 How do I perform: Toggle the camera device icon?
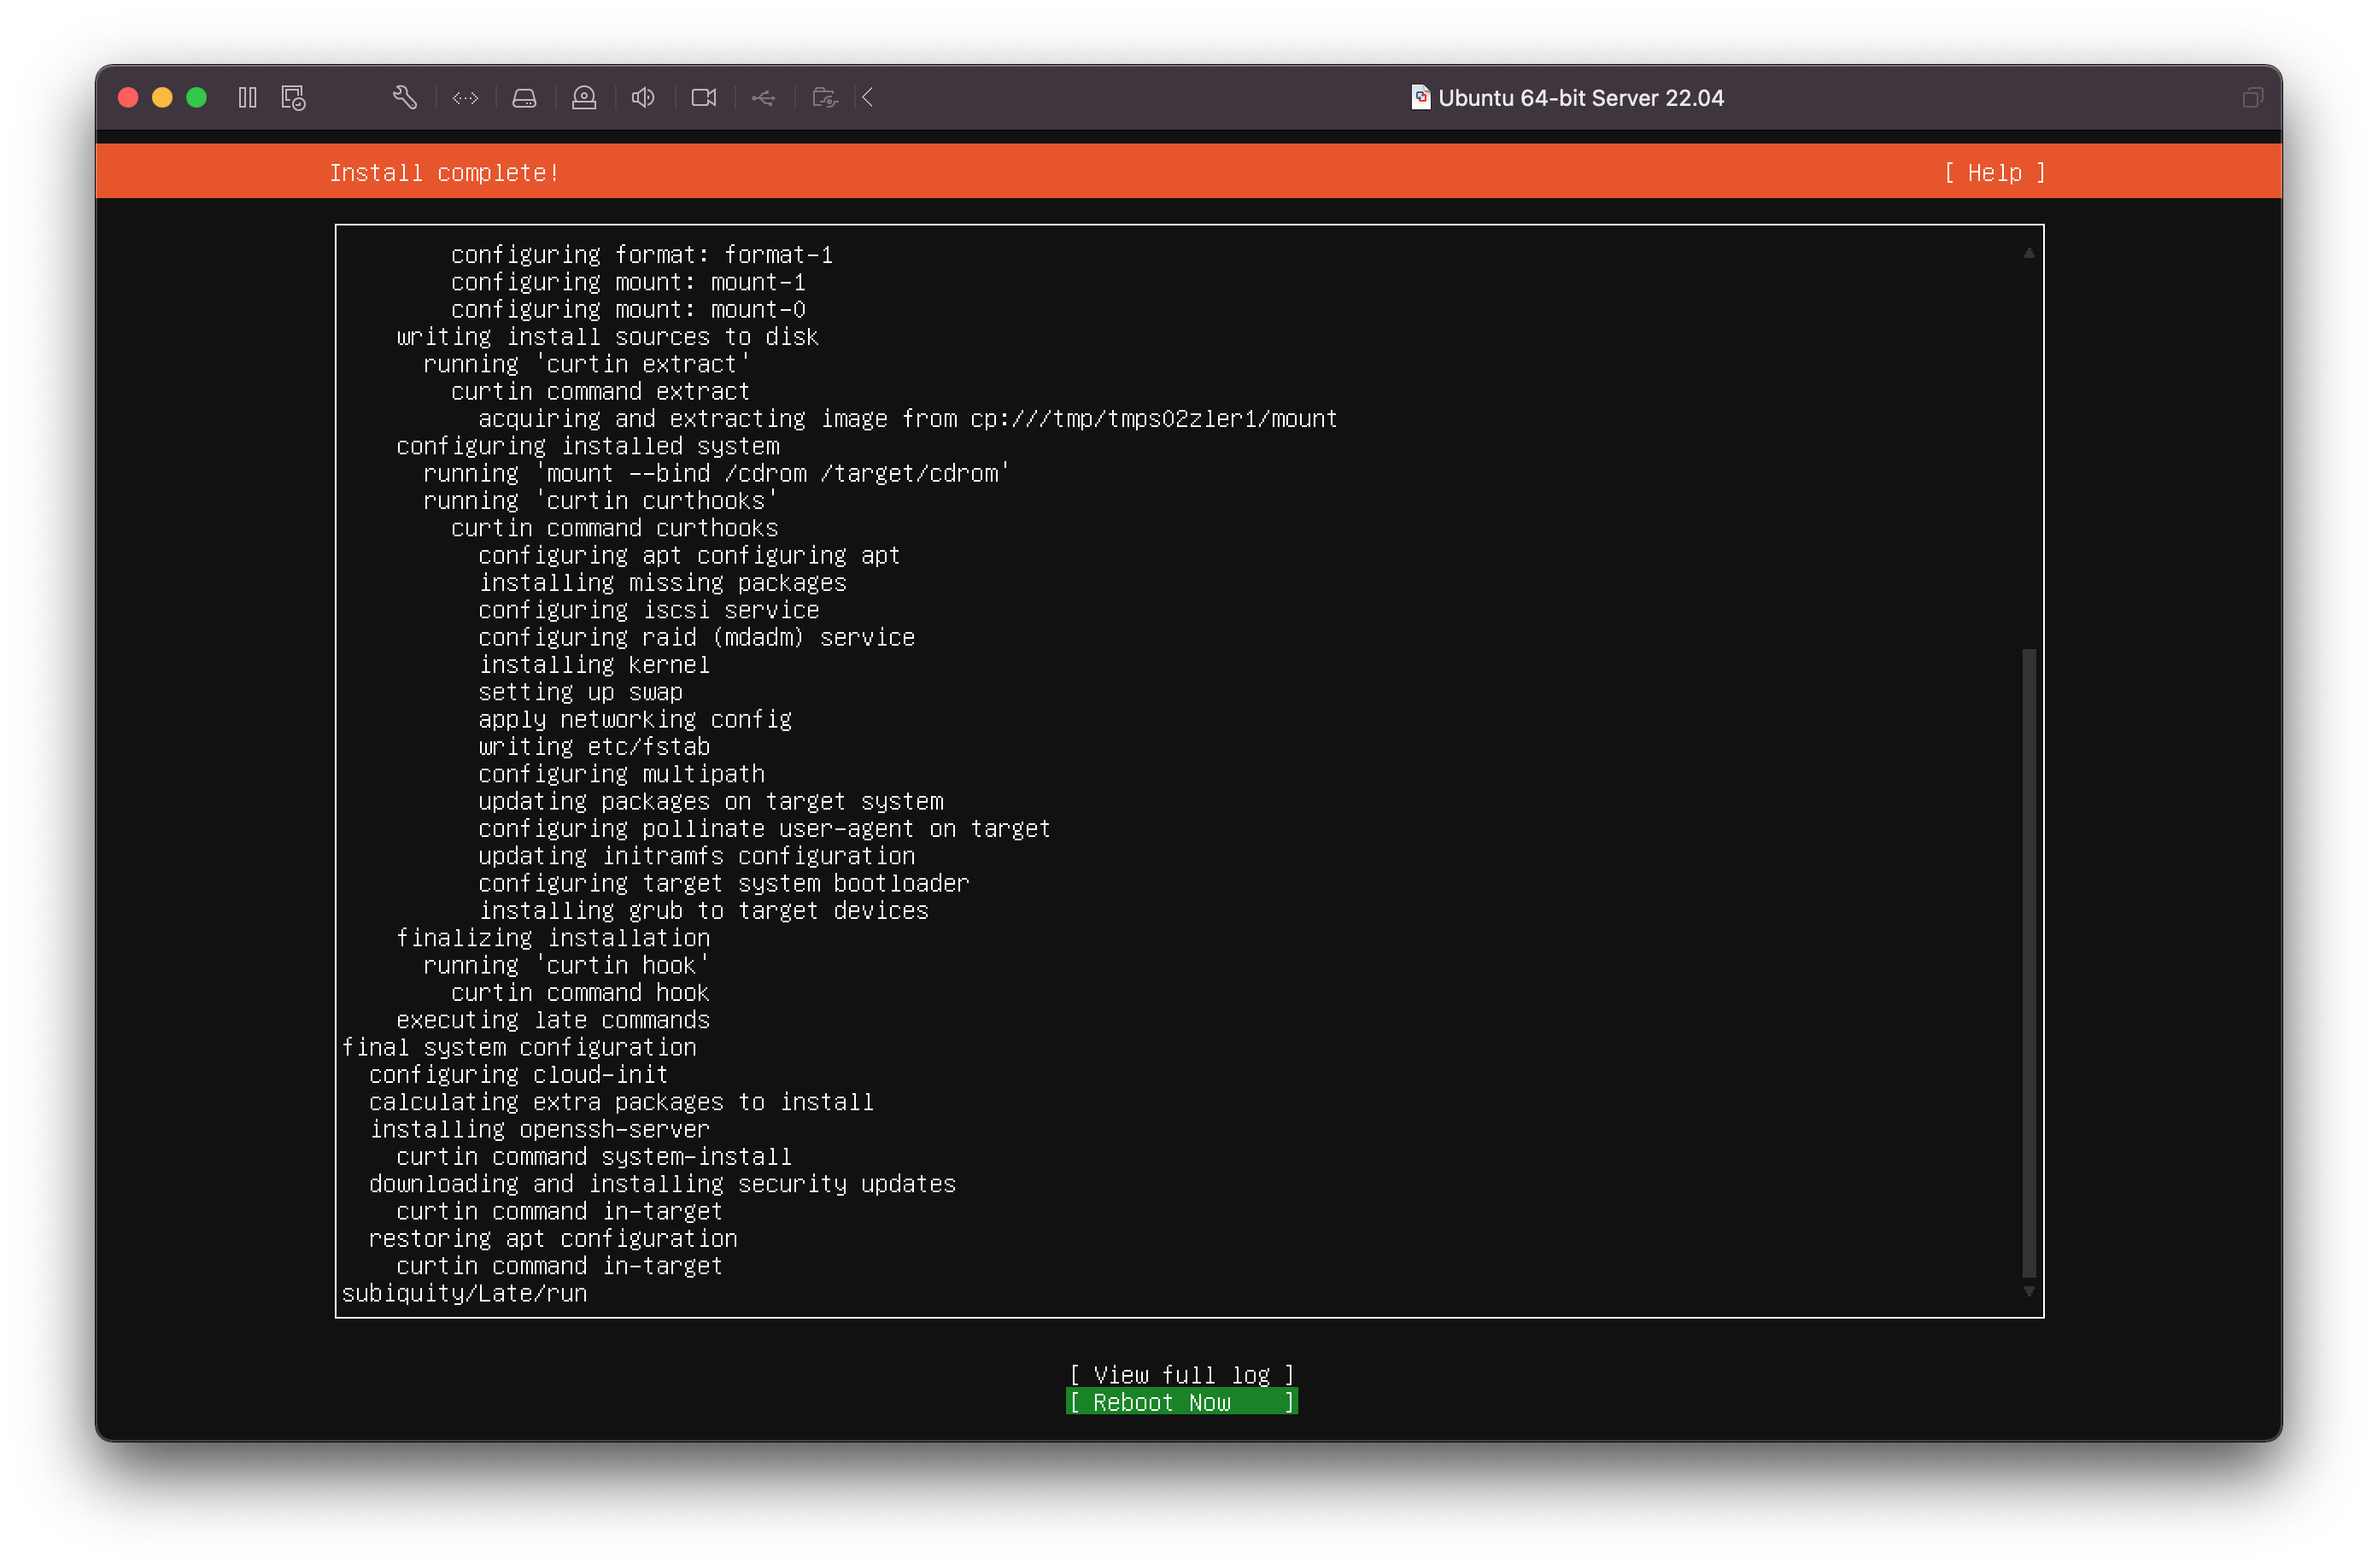tap(703, 97)
